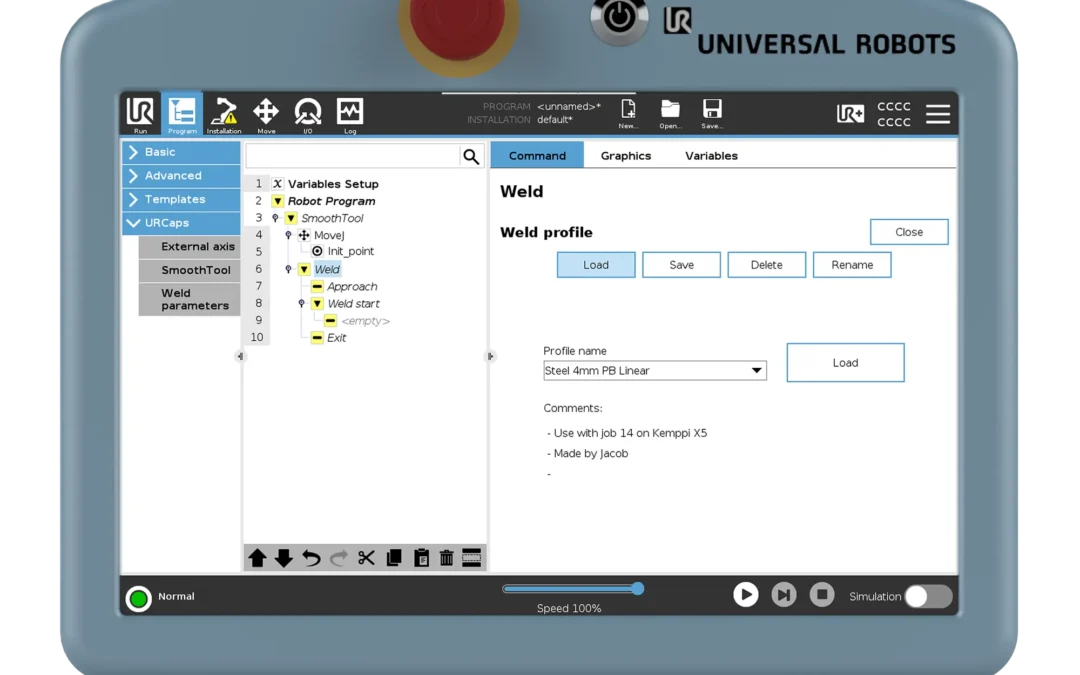
Task: Click the Stop button
Action: pos(822,595)
